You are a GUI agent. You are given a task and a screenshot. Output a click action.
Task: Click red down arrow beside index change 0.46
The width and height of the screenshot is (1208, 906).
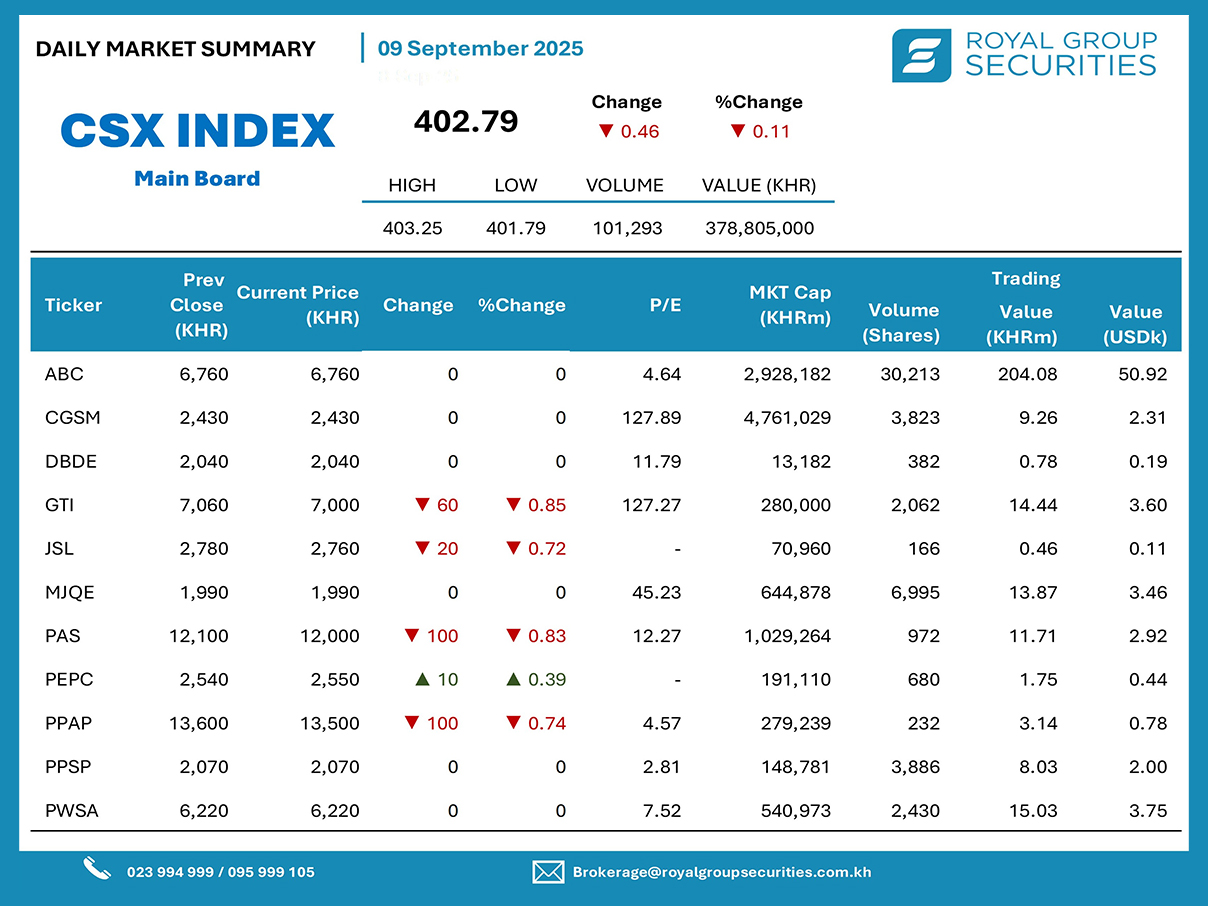[x=605, y=131]
